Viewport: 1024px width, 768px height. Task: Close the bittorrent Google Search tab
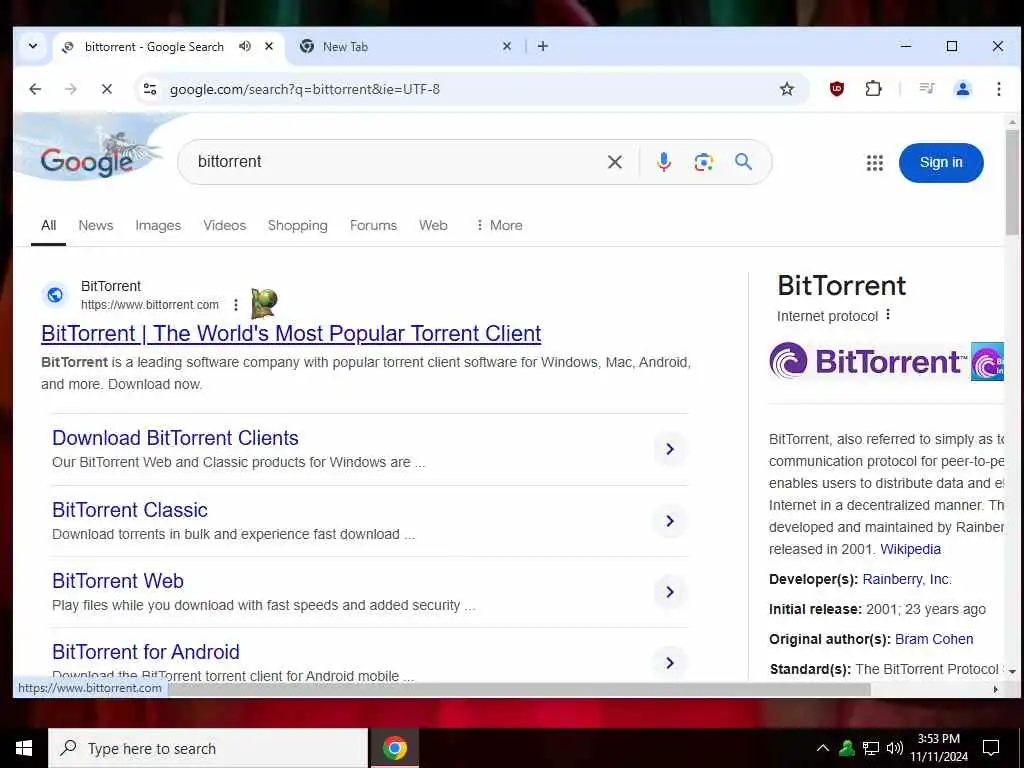pyautogui.click(x=268, y=46)
